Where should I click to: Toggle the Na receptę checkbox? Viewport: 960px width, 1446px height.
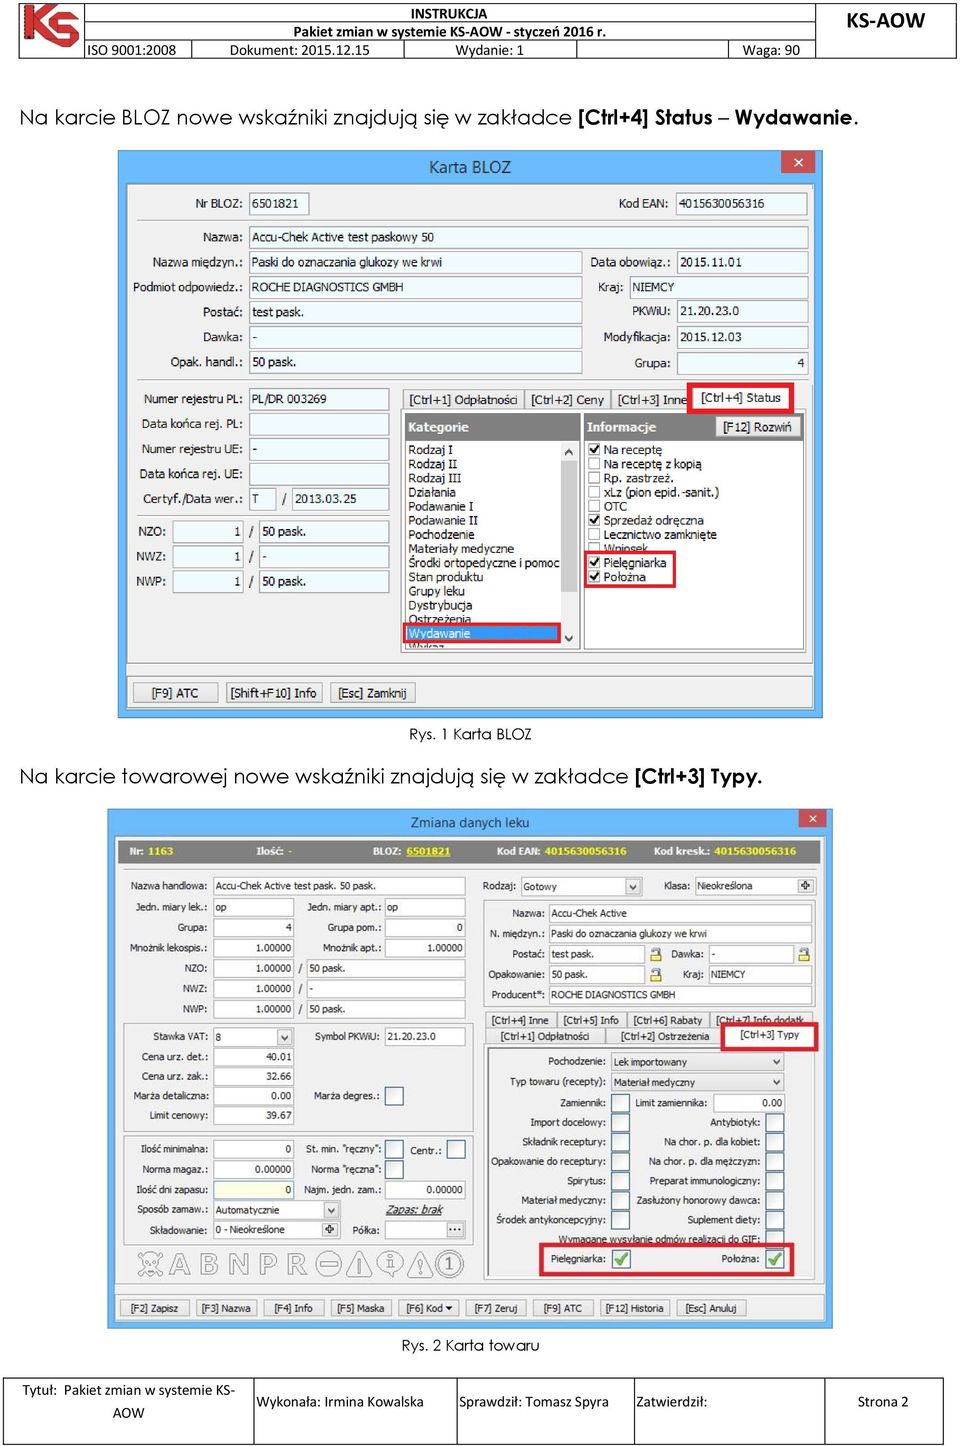tap(594, 450)
